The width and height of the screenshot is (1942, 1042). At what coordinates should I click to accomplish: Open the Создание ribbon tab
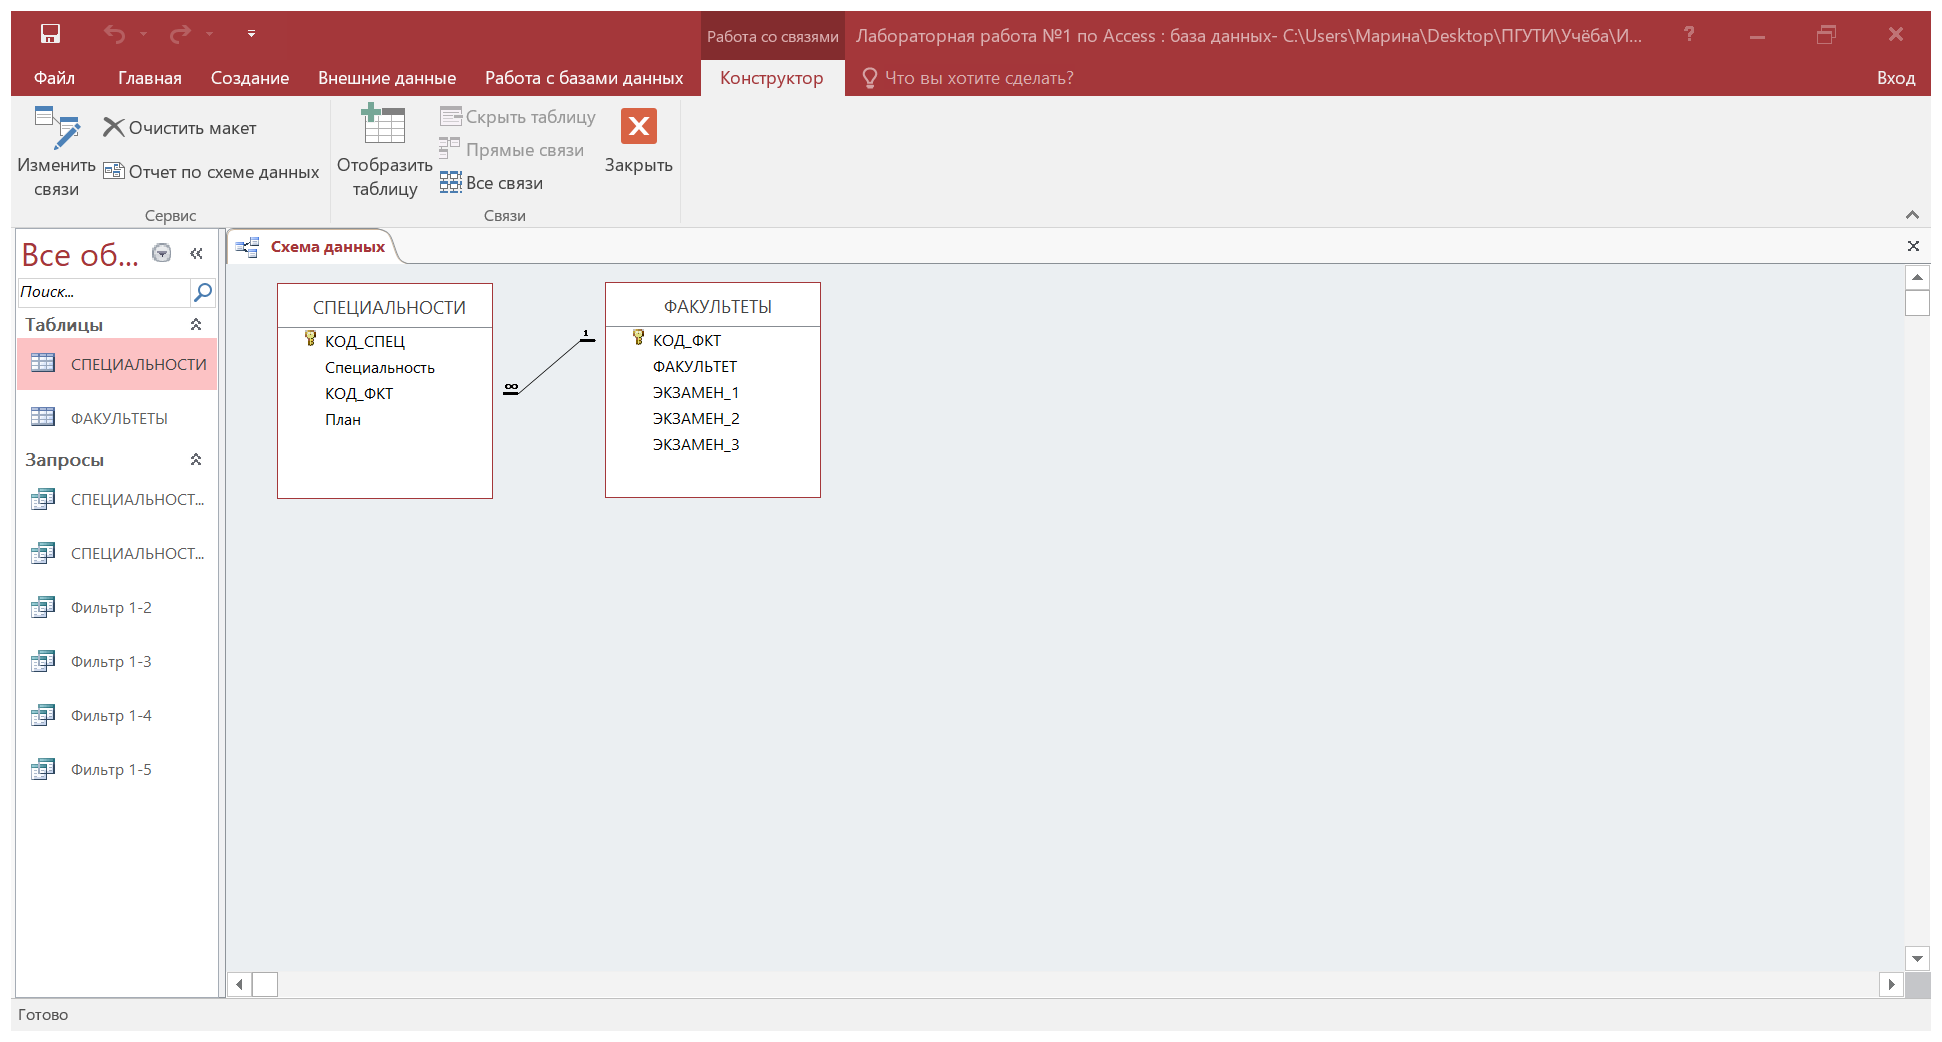(250, 78)
